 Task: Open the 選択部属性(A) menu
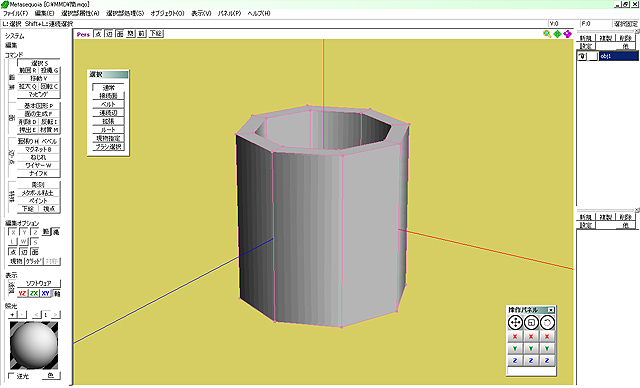[x=80, y=13]
